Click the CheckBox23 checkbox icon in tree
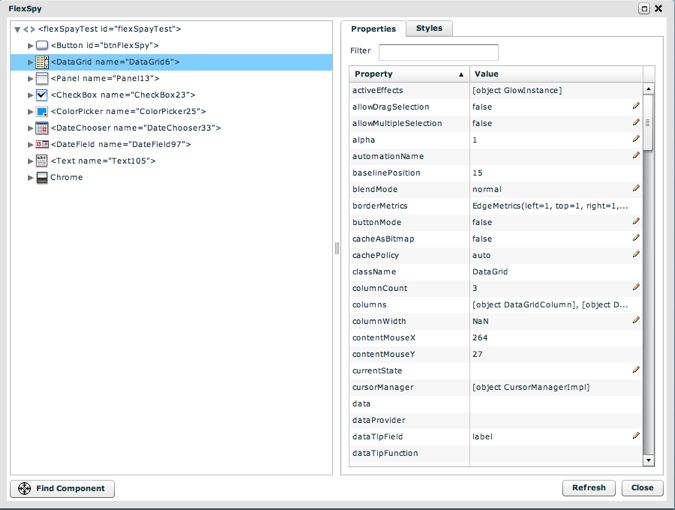This screenshot has height=510, width=675. tap(42, 95)
